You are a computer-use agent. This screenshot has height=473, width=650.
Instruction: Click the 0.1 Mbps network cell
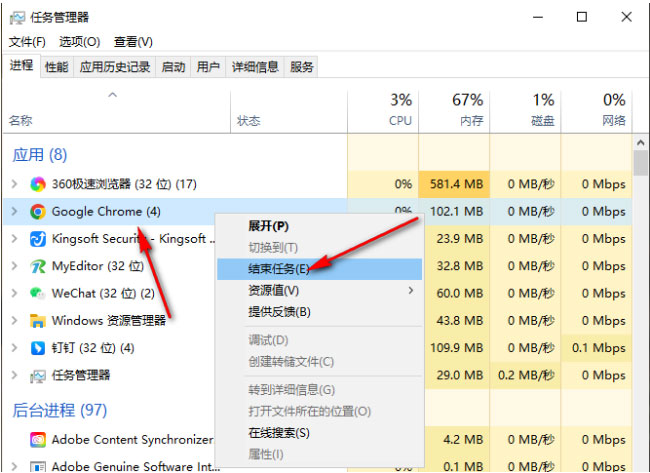point(598,348)
